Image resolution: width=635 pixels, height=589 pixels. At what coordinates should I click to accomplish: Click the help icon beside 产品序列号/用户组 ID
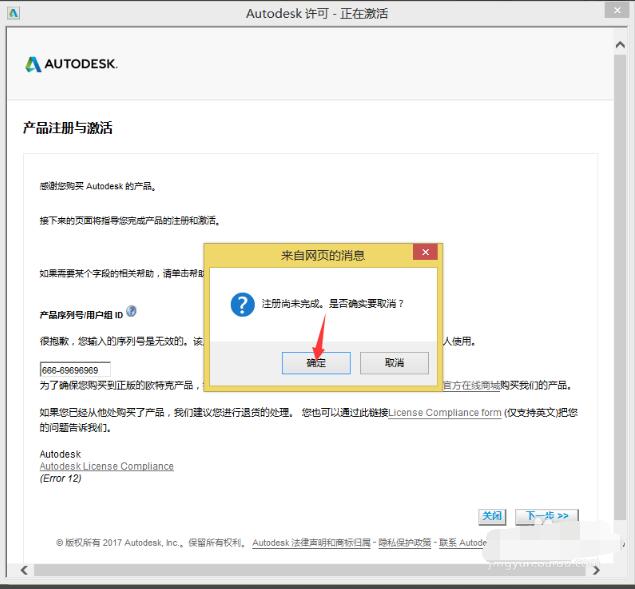[x=131, y=311]
